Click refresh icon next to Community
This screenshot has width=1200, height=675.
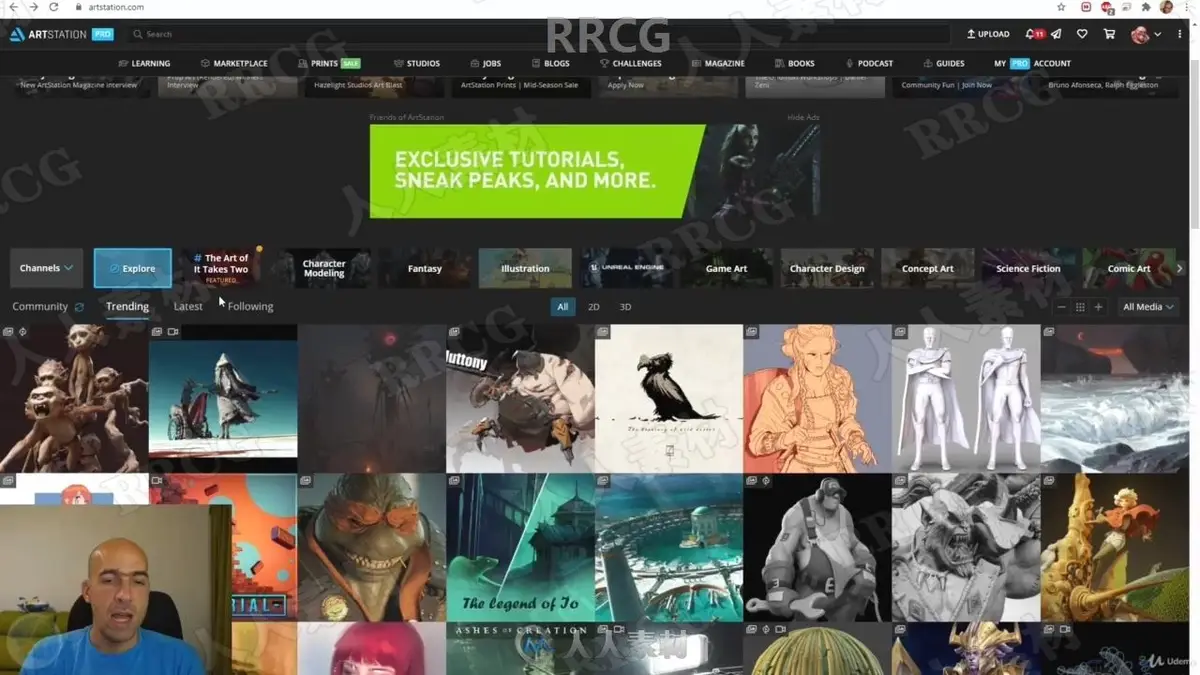pyautogui.click(x=79, y=307)
